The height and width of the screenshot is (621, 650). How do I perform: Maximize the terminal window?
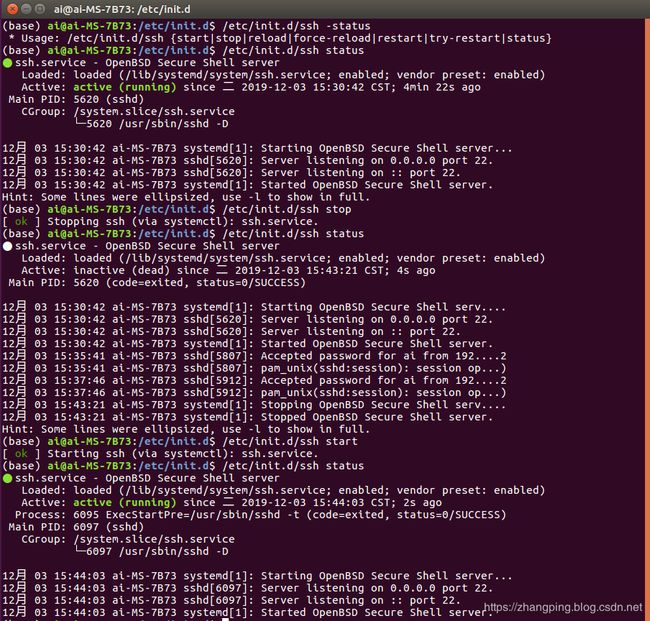pyautogui.click(x=40, y=9)
